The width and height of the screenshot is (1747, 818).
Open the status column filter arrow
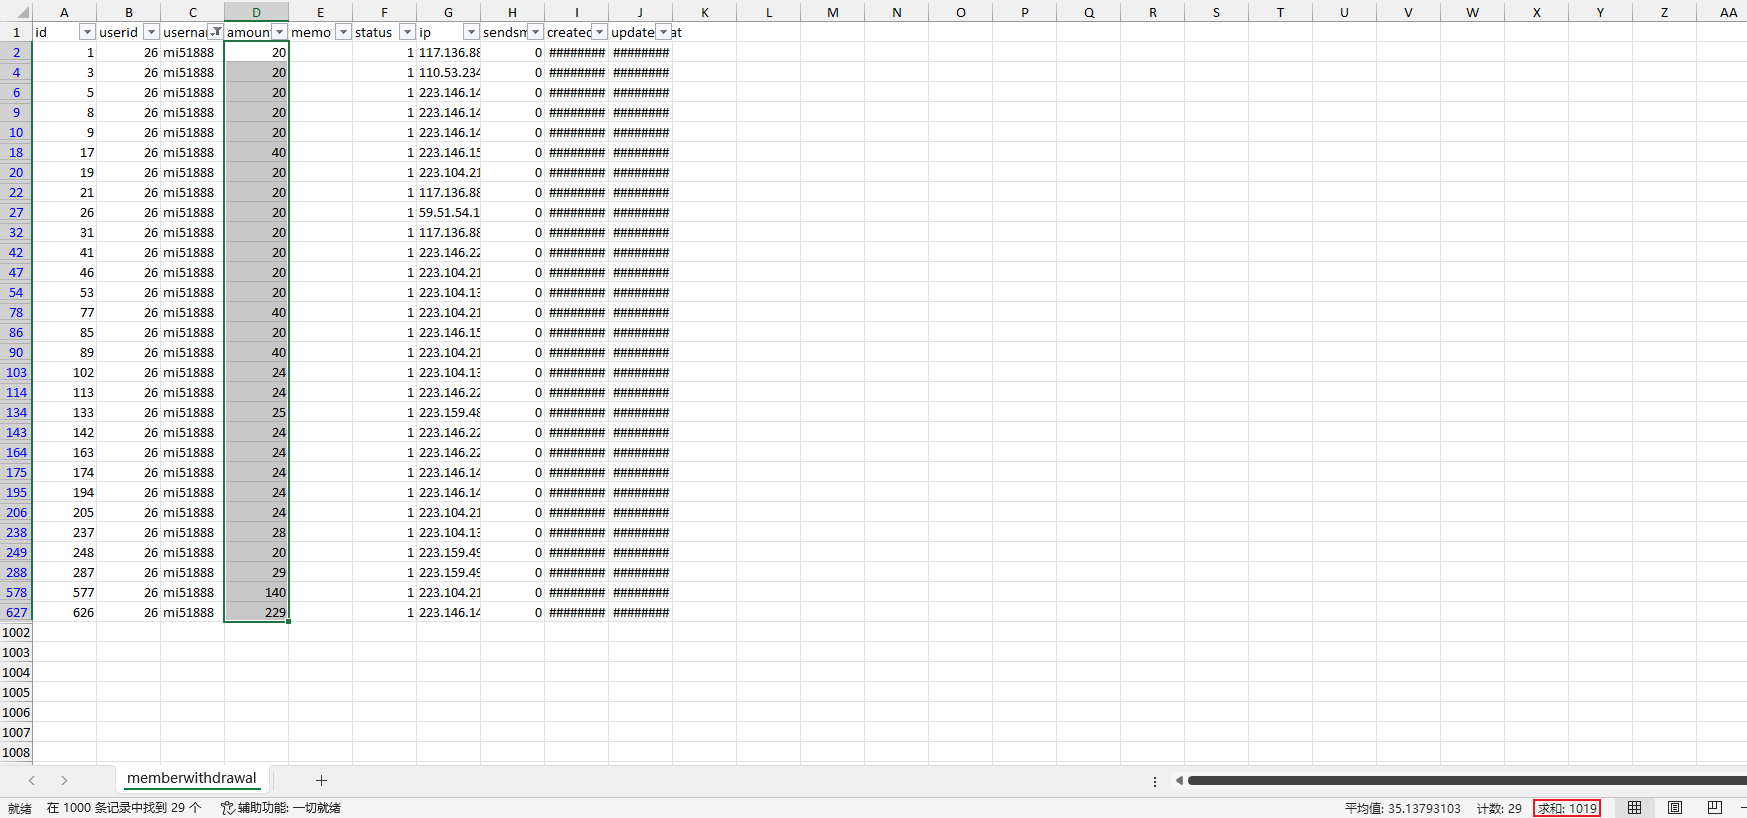[x=407, y=32]
